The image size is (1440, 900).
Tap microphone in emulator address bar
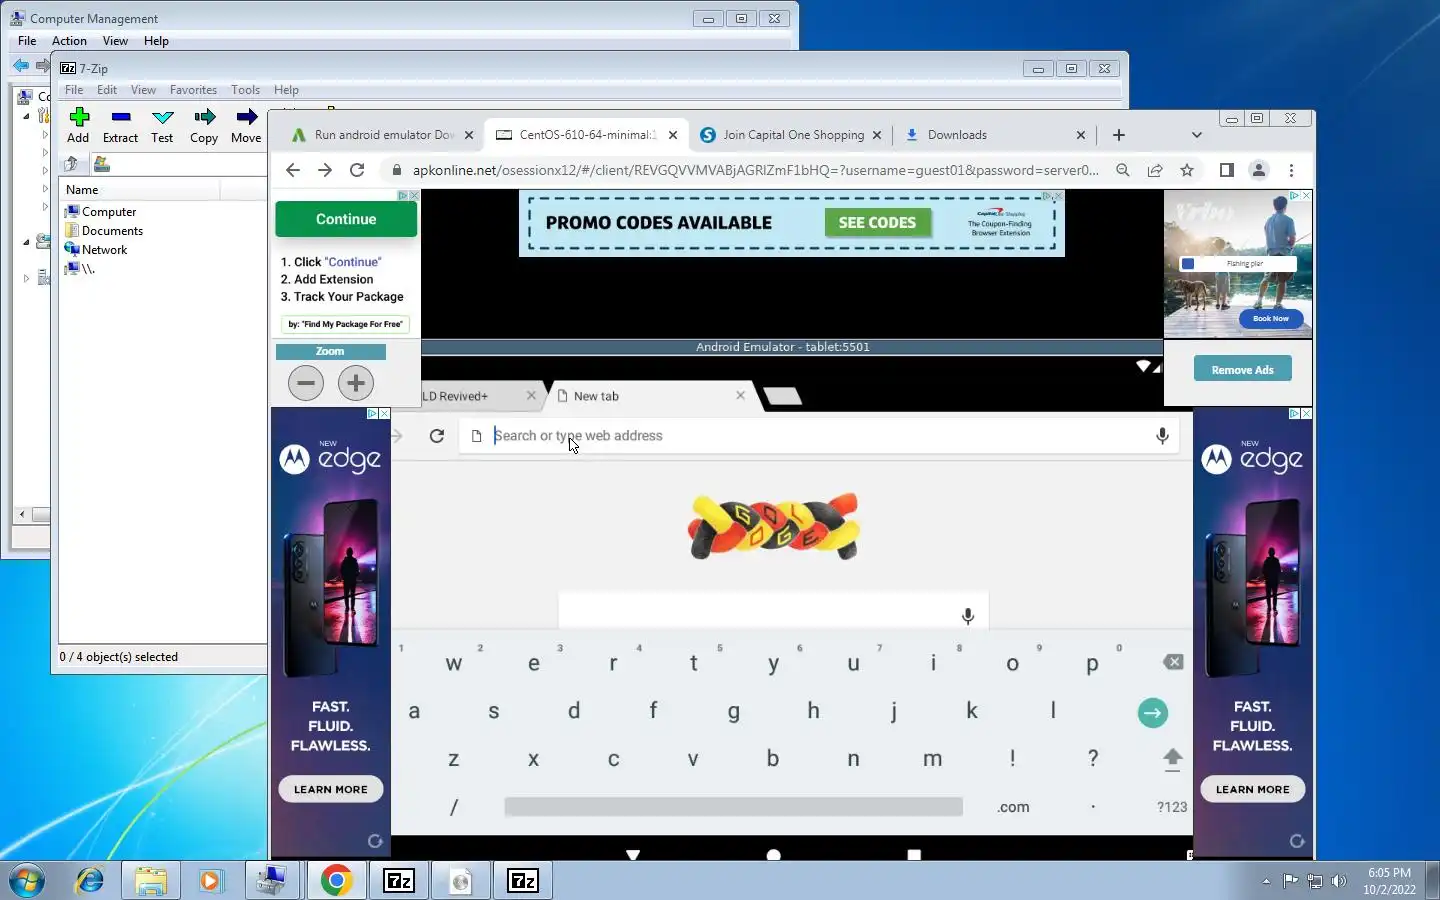pos(1162,436)
